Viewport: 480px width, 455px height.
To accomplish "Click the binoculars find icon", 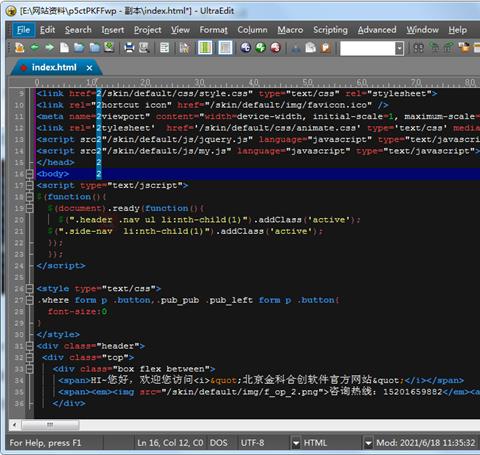I will (418, 48).
